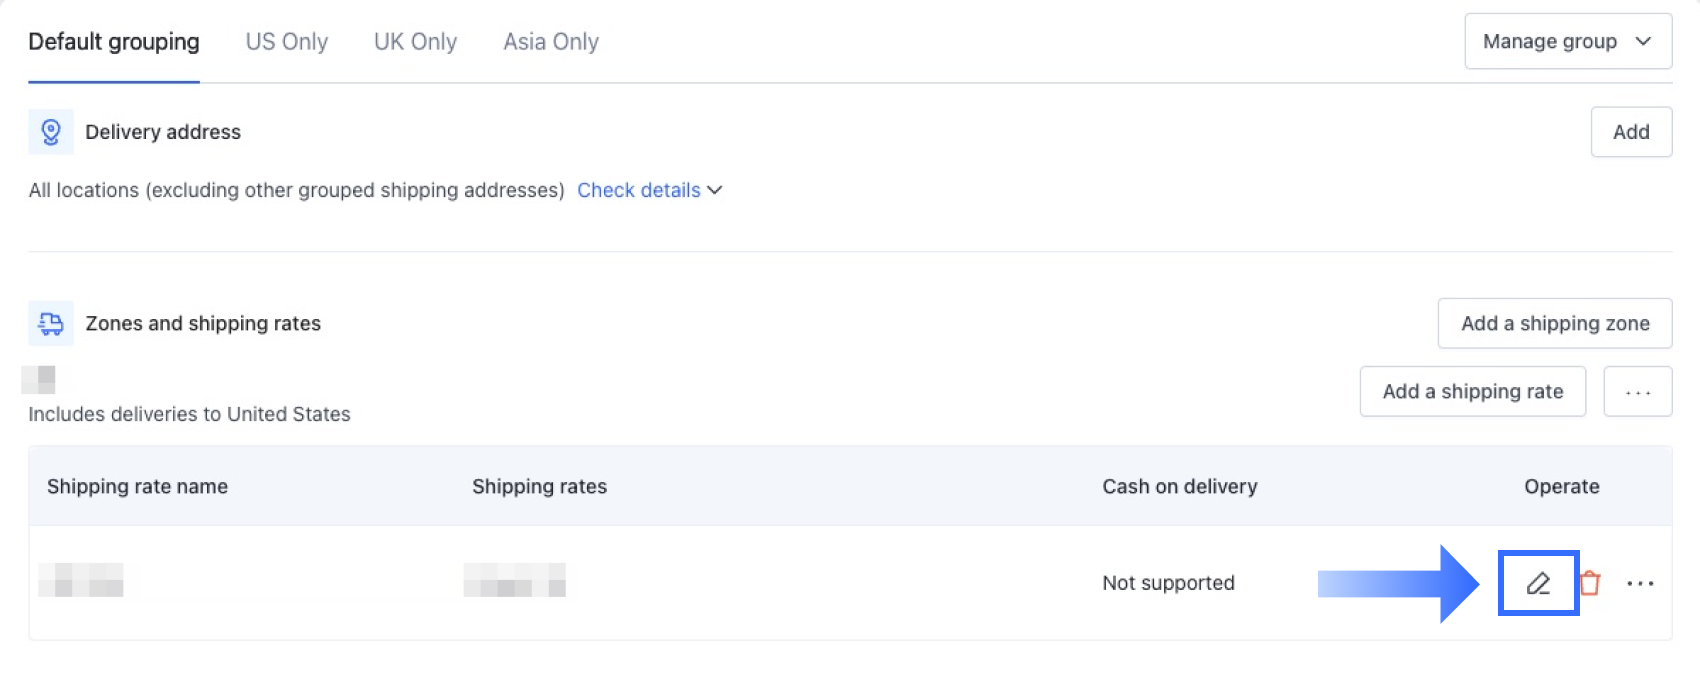The image size is (1700, 685).
Task: Open the Asia Only tab
Action: pyautogui.click(x=551, y=42)
